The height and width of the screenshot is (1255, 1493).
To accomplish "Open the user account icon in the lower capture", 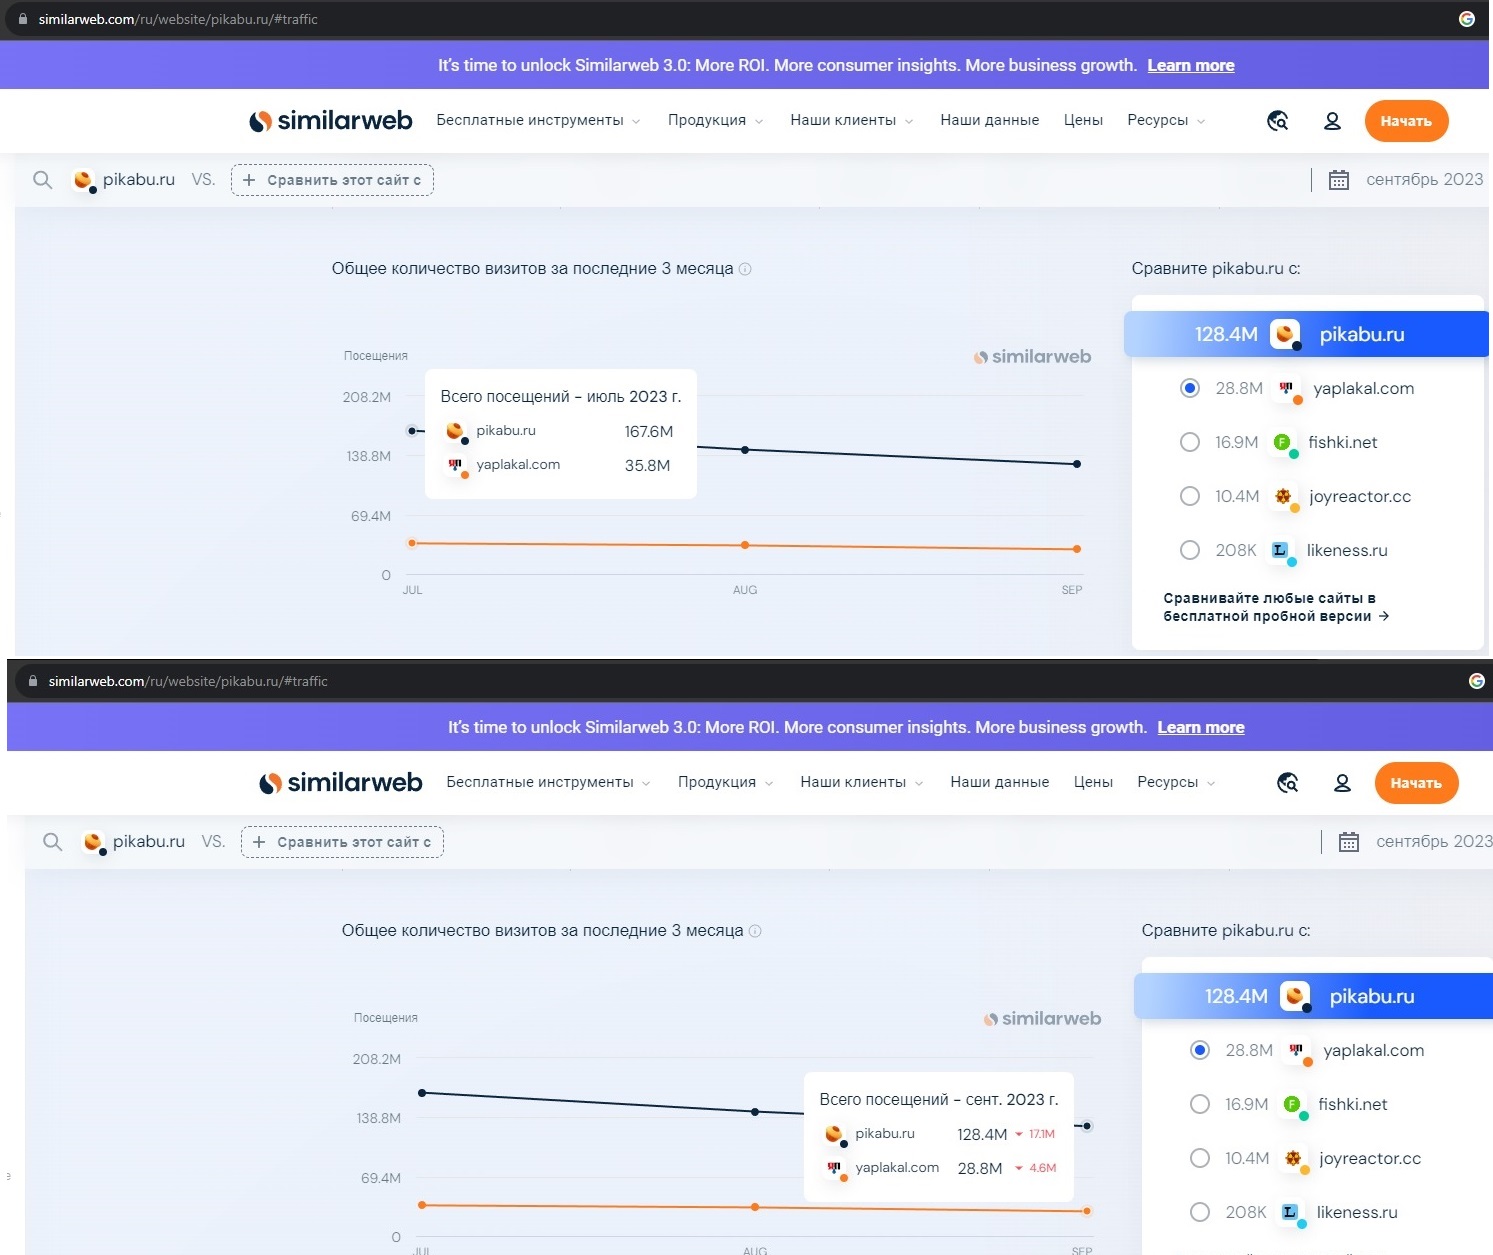I will coord(1342,783).
